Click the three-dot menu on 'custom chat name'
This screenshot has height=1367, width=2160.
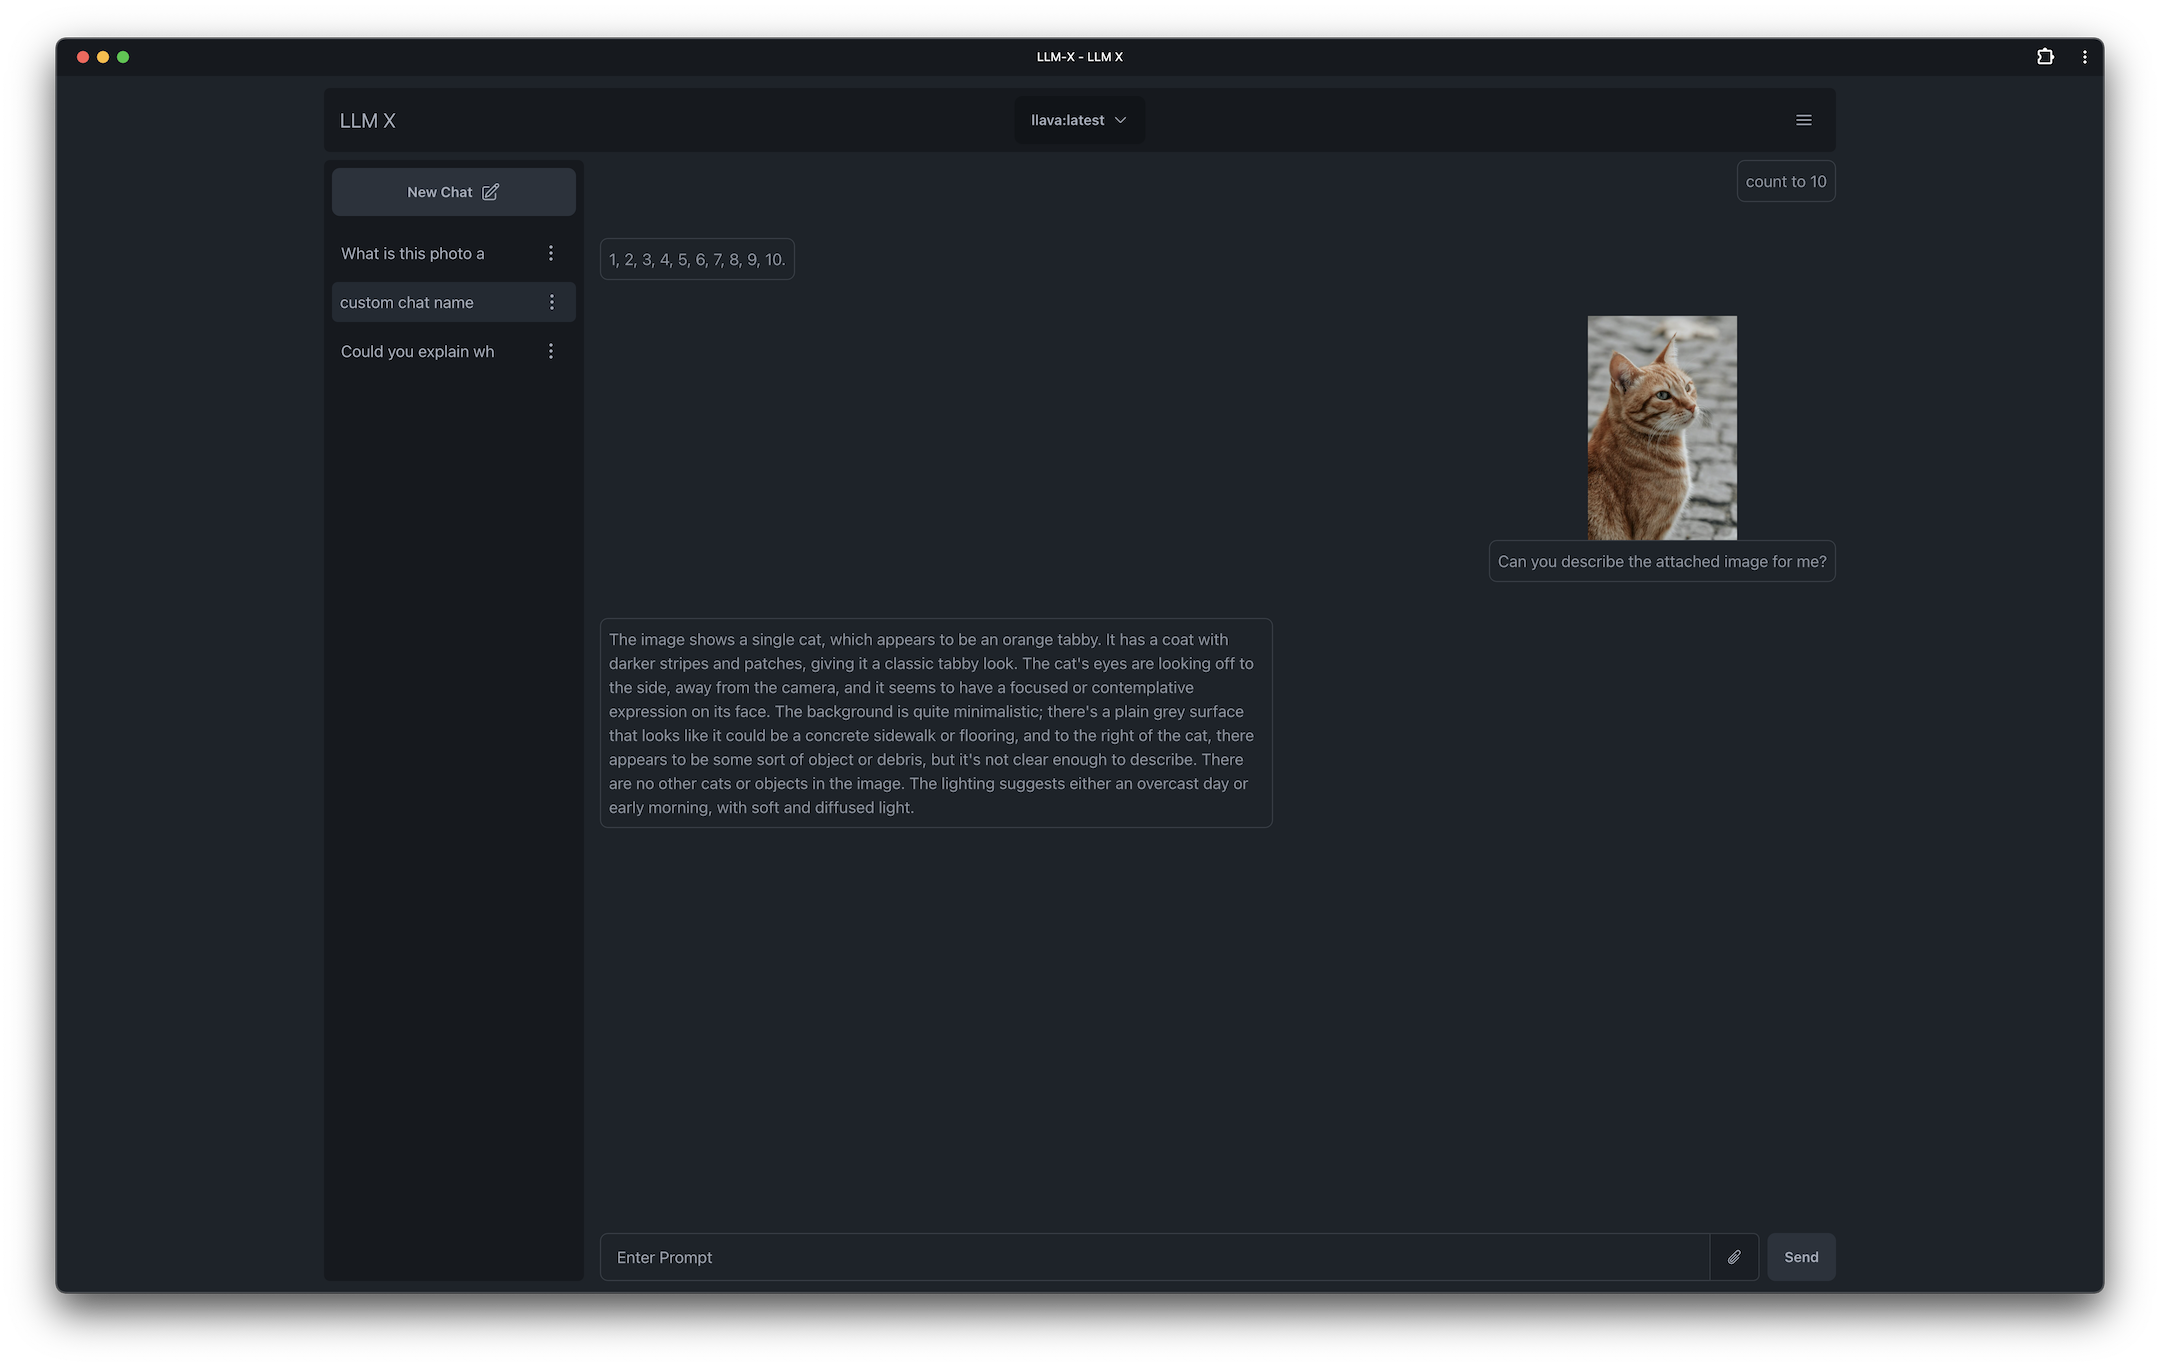[x=554, y=301]
